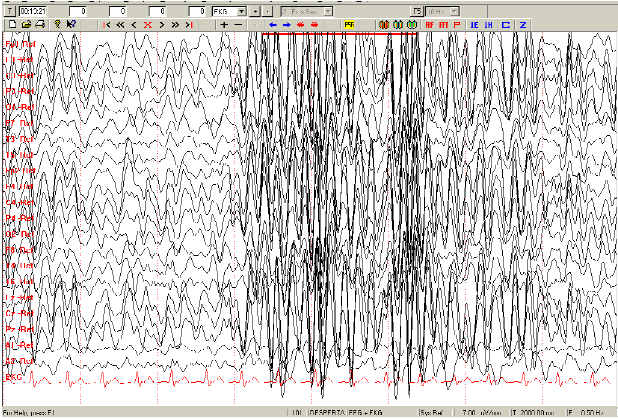Step back one page

[x=134, y=25]
